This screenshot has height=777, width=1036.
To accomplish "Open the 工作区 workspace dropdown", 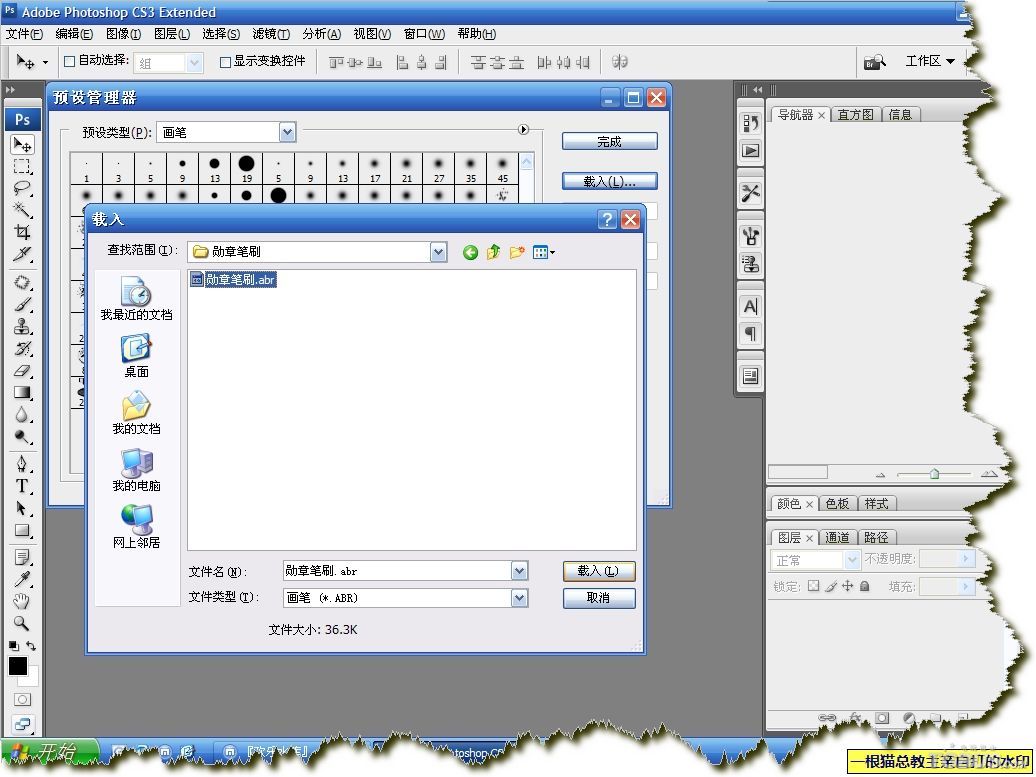I will (930, 61).
